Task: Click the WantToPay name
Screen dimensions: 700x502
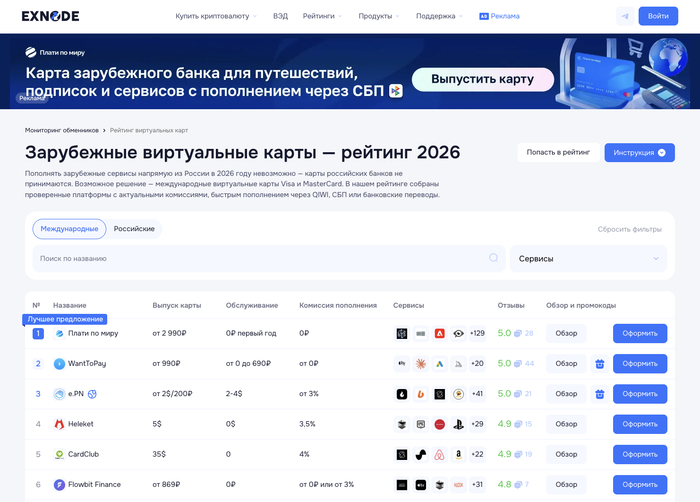Action: point(87,364)
